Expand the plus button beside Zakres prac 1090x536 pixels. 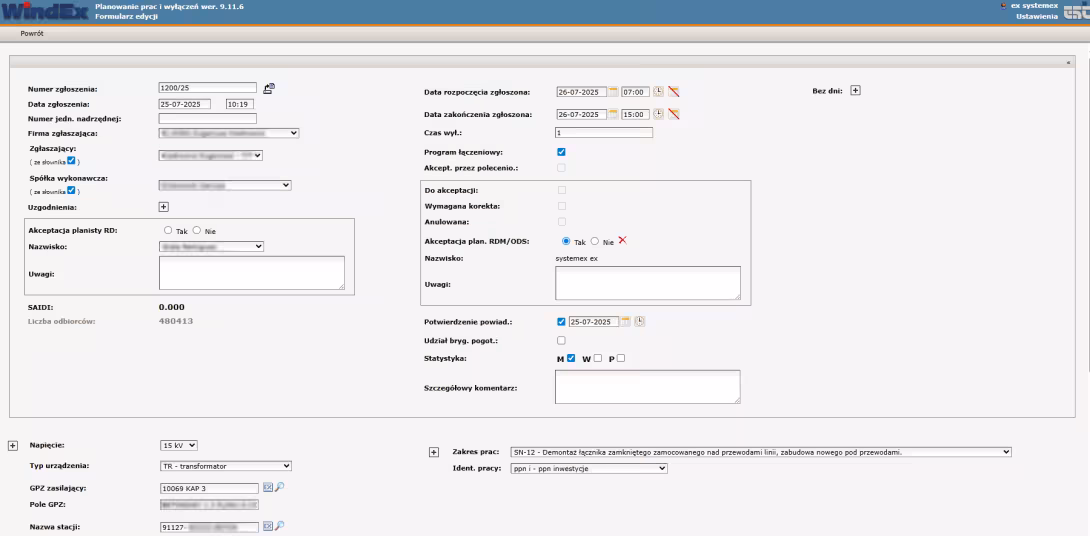tap(434, 452)
